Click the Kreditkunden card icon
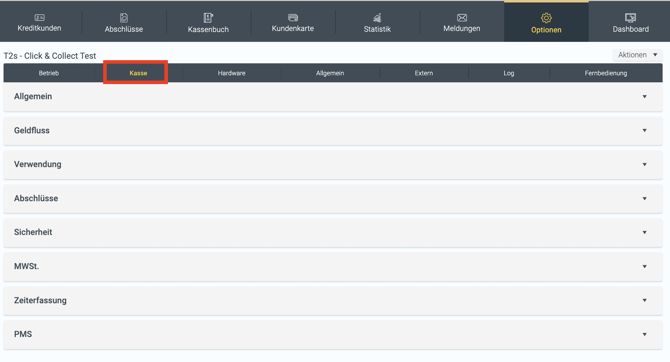The height and width of the screenshot is (362, 670). pos(39,18)
